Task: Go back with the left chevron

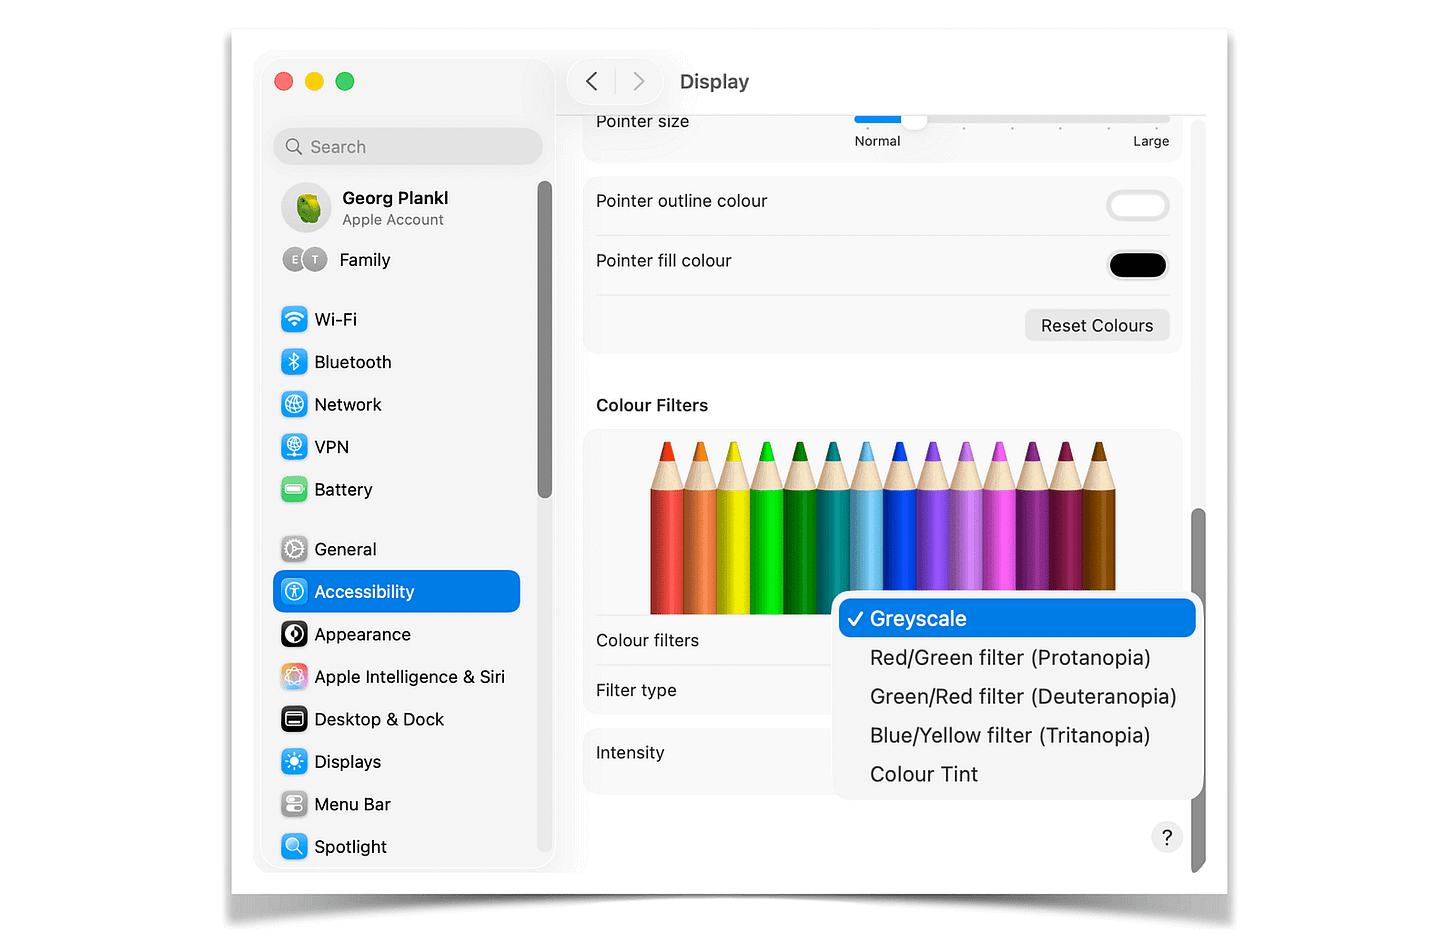Action: click(x=592, y=81)
